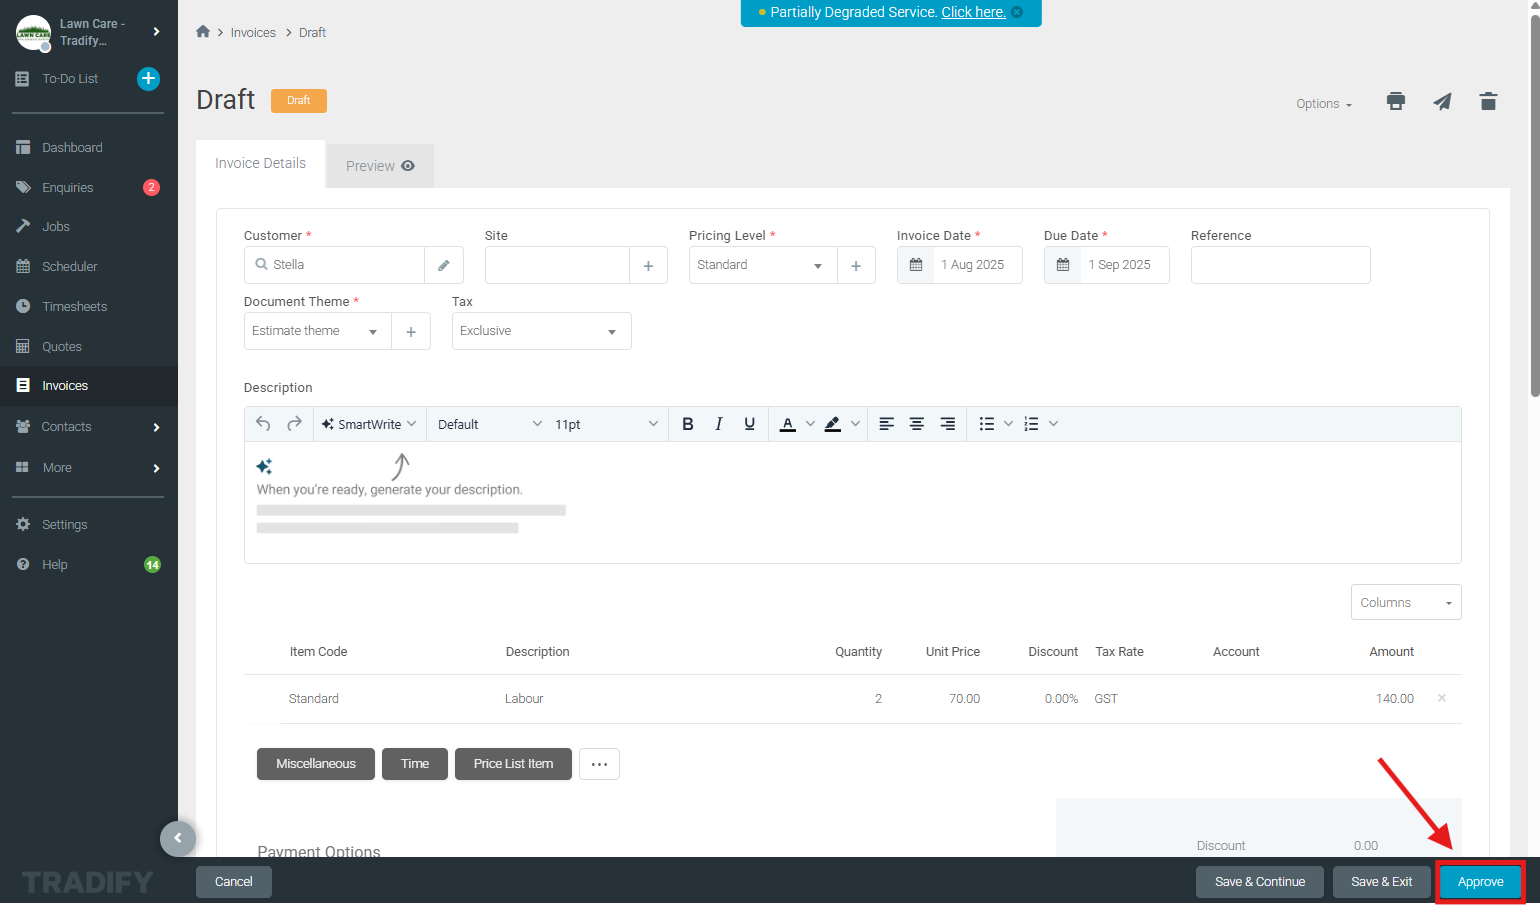Expand the Contacts sidebar submenu

click(x=156, y=427)
